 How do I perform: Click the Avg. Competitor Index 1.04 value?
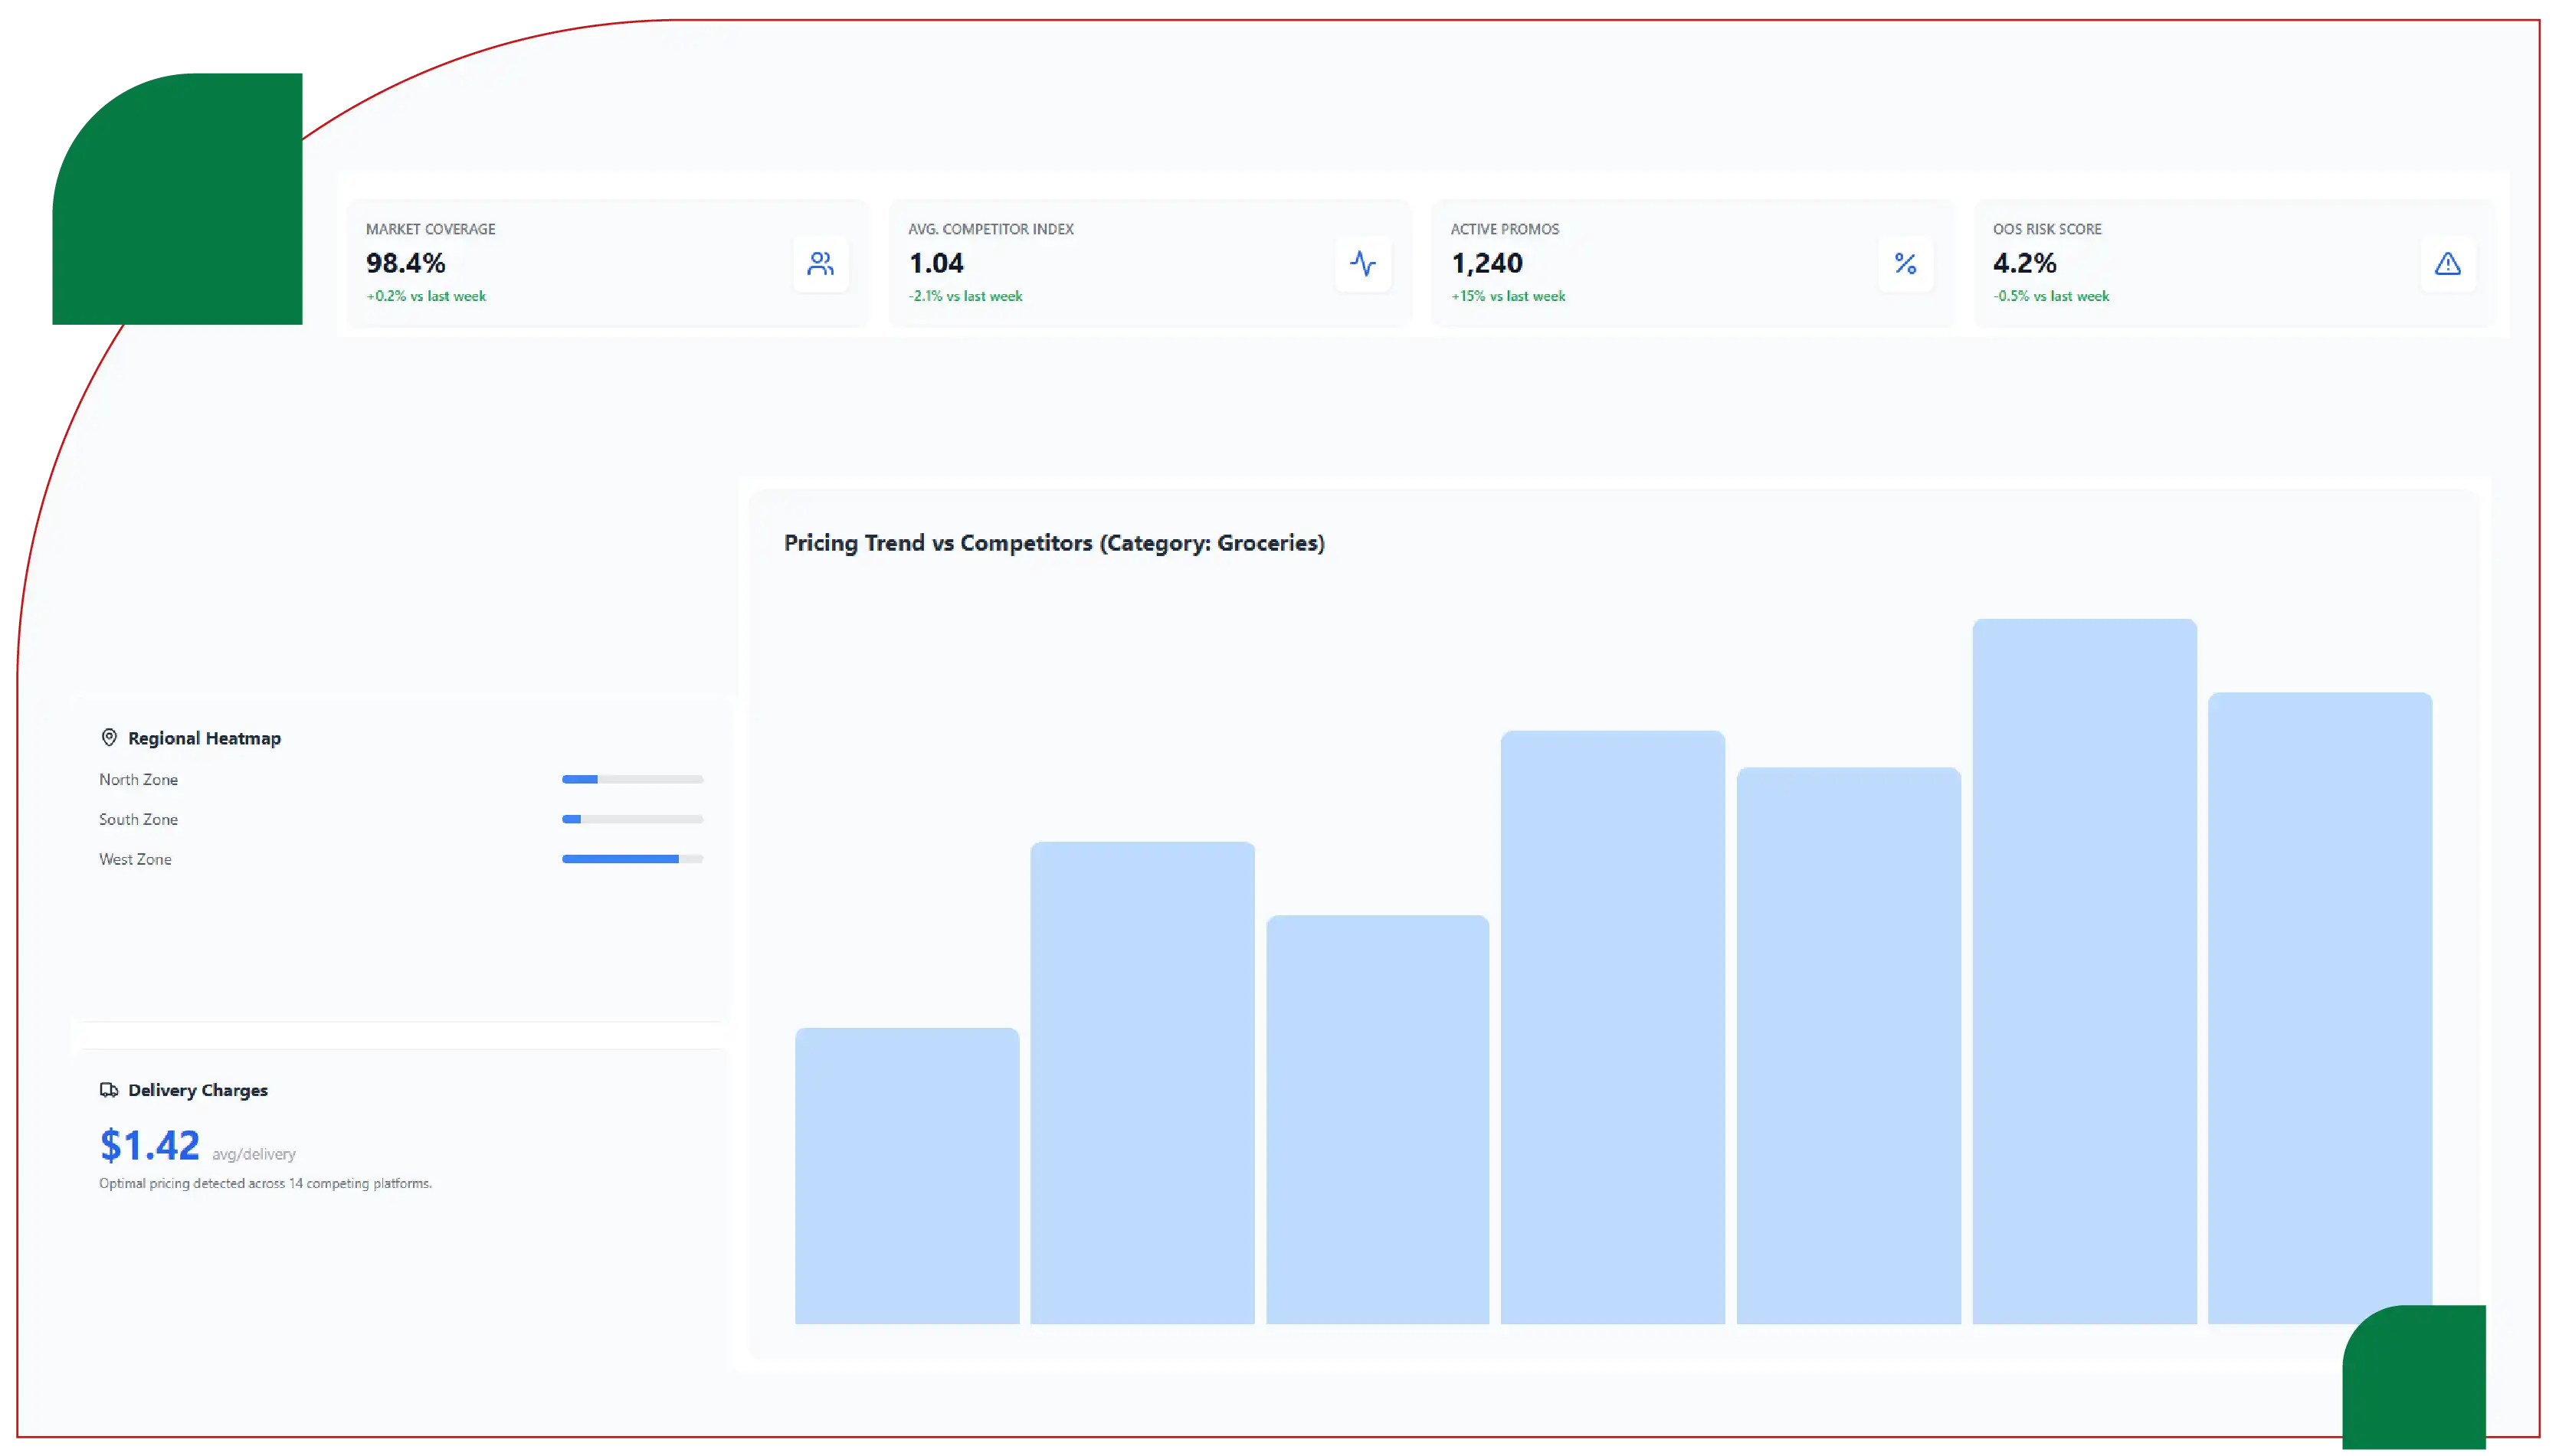(936, 263)
